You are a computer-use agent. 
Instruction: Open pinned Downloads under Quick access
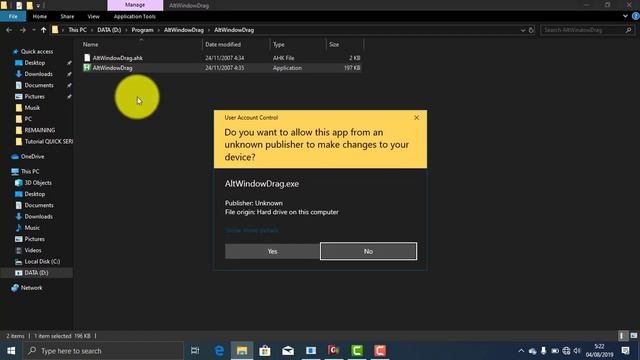click(38, 74)
